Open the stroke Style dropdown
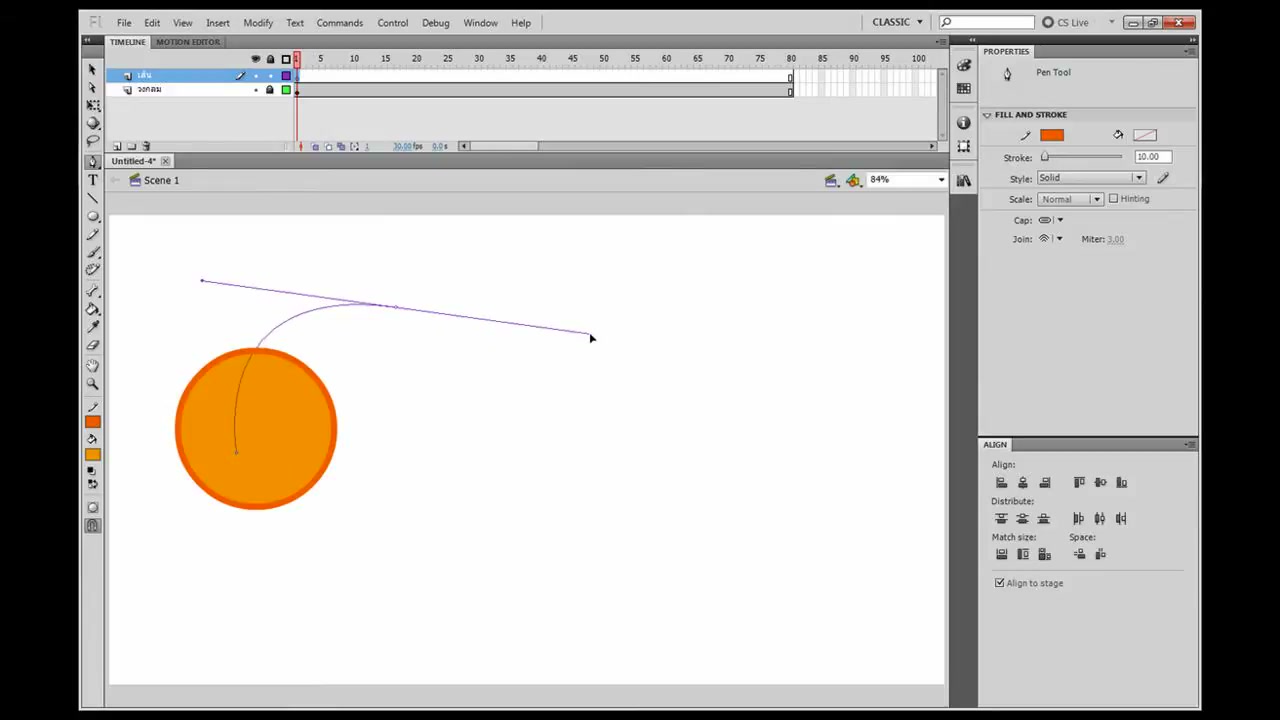 [1090, 178]
